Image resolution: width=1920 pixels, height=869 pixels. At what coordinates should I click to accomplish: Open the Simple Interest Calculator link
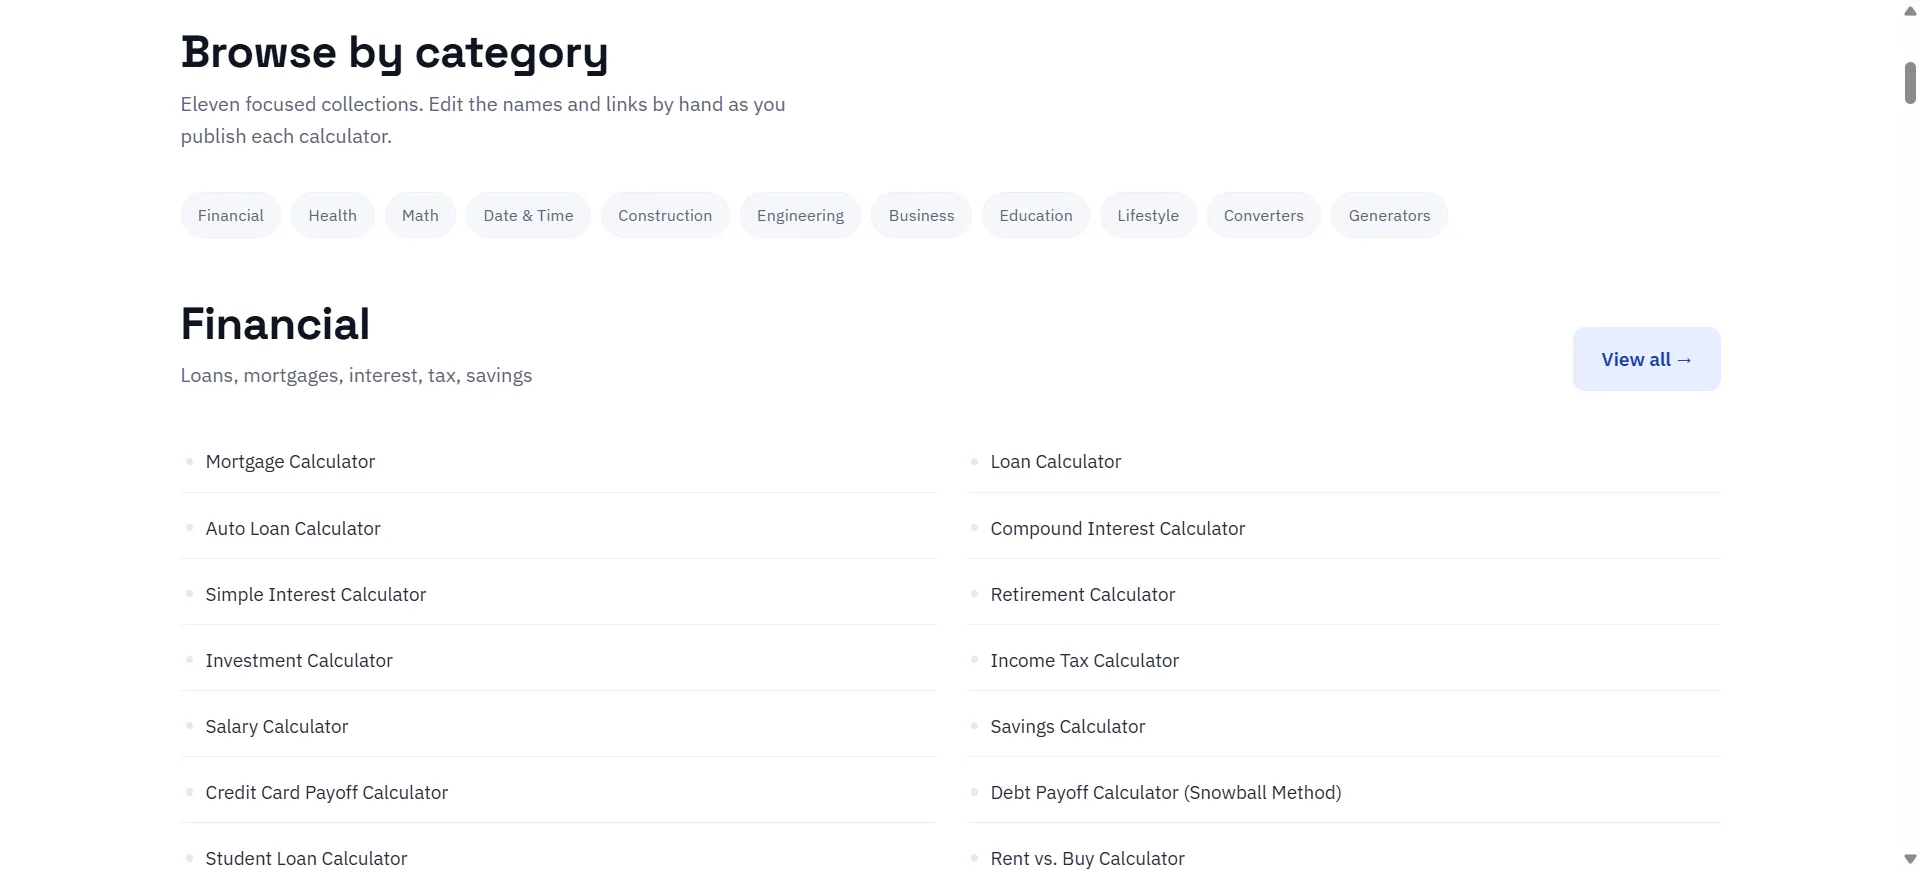pos(315,594)
